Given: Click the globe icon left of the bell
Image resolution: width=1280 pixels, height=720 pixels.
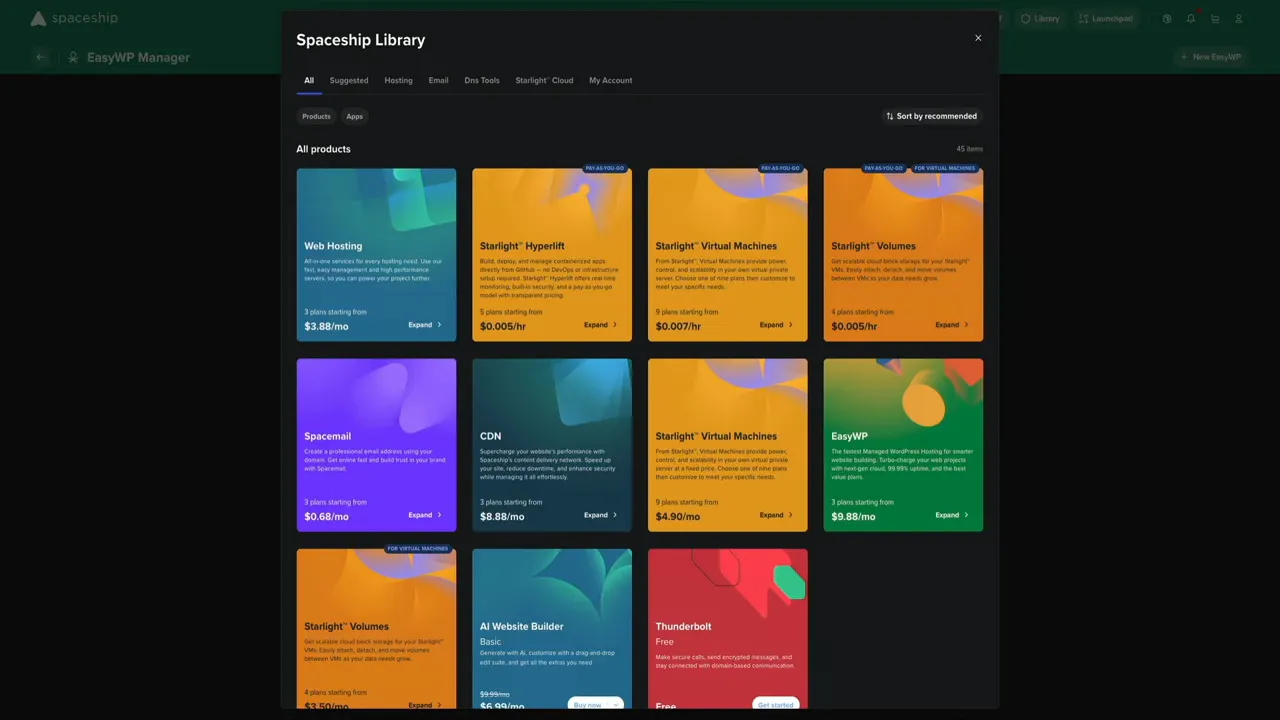Looking at the screenshot, I should [x=1166, y=18].
